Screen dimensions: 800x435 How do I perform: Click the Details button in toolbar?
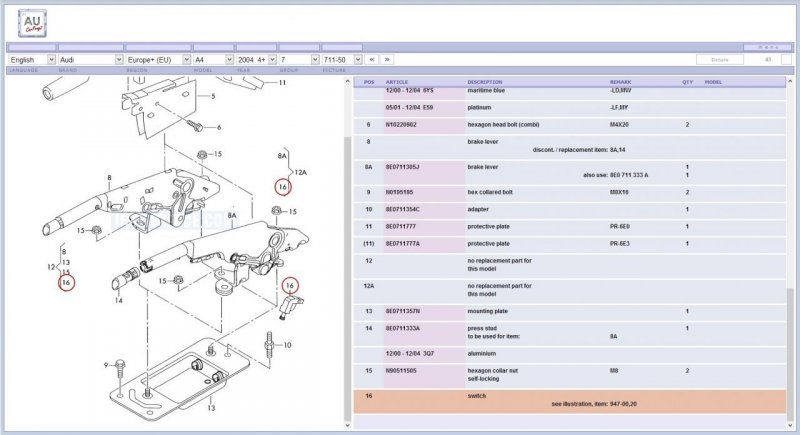pos(719,60)
